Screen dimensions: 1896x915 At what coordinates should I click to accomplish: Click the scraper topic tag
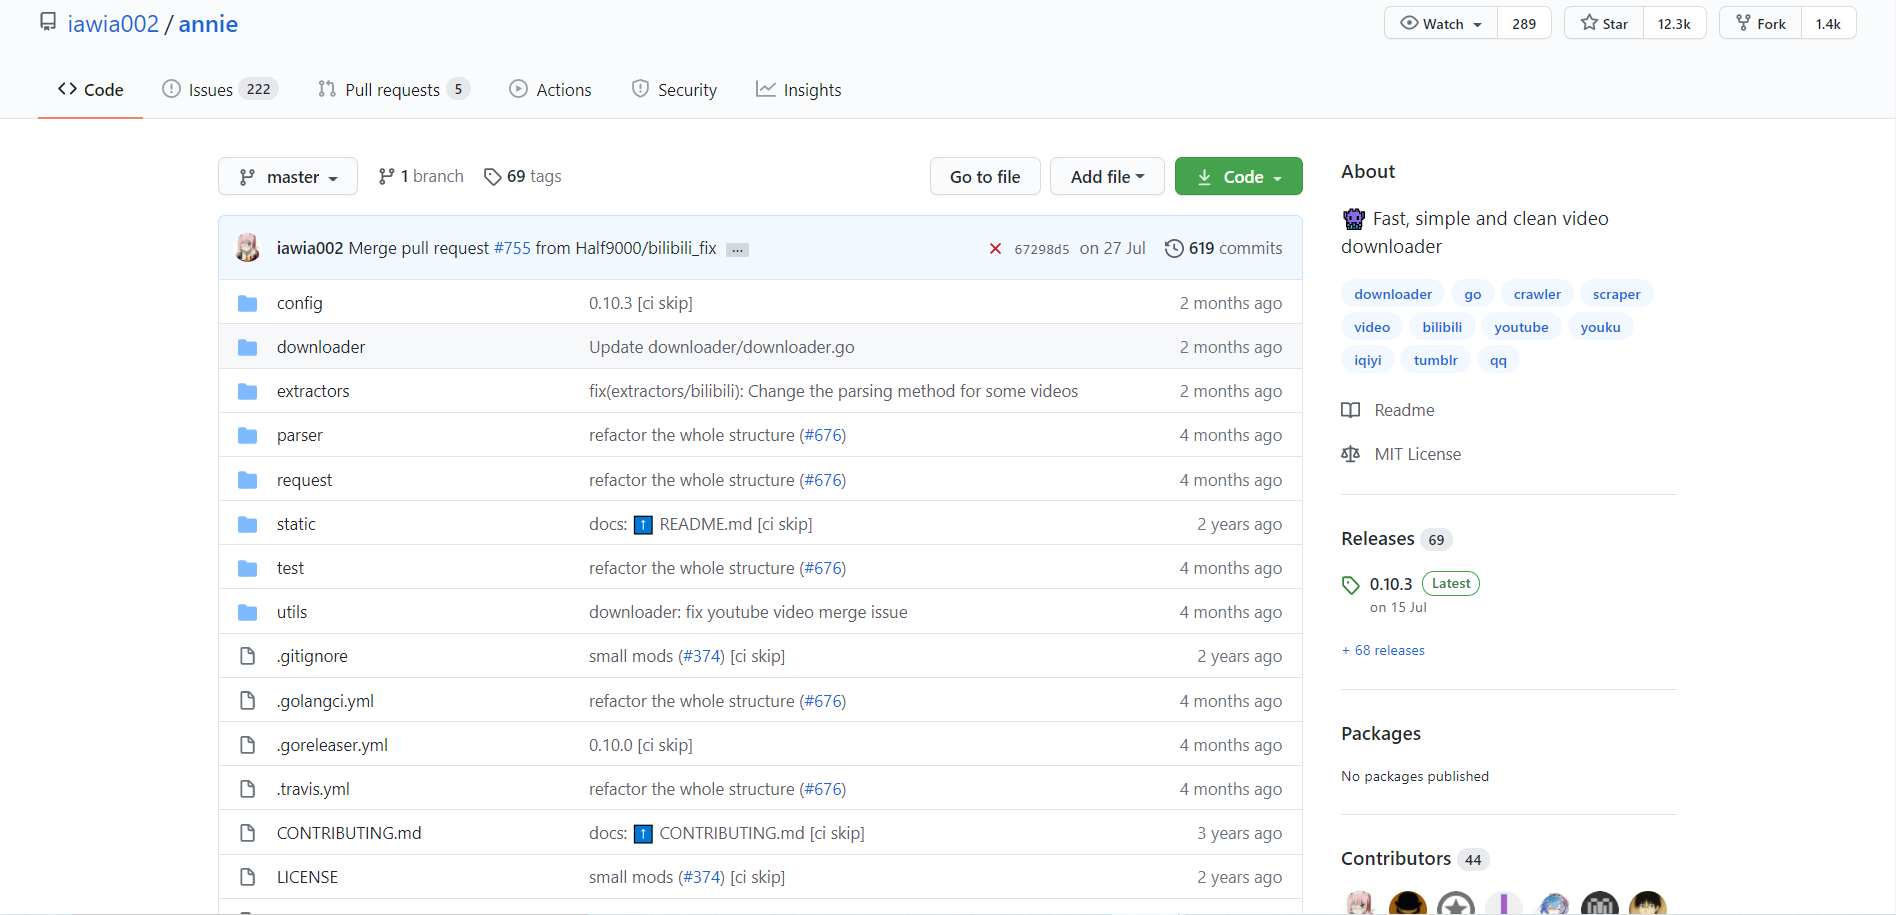click(1616, 294)
